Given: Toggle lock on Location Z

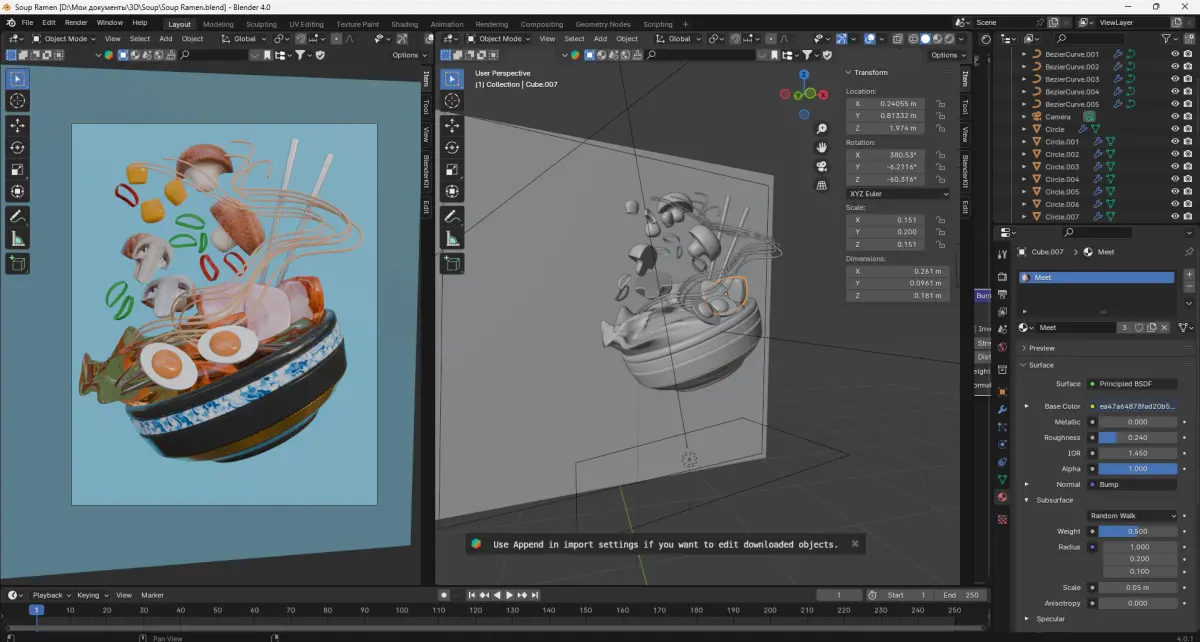Looking at the screenshot, I should [x=940, y=128].
